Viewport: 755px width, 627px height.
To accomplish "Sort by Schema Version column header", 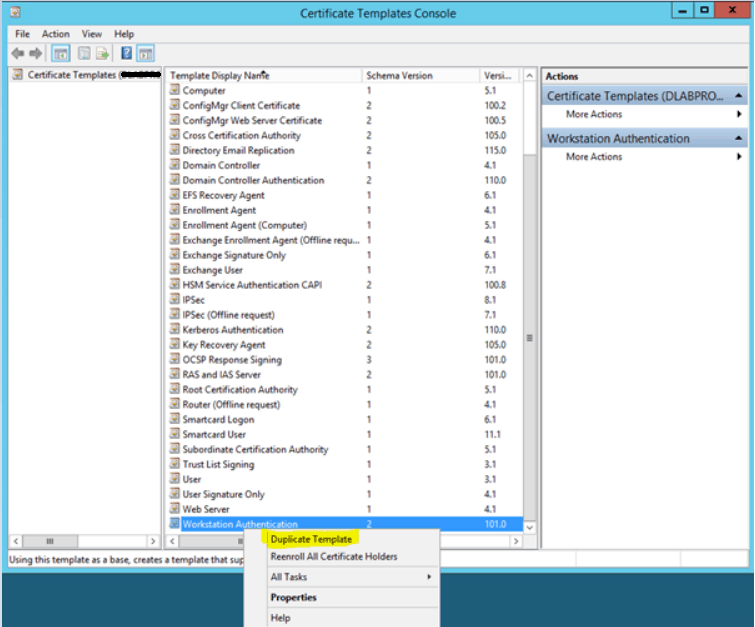I will [420, 75].
